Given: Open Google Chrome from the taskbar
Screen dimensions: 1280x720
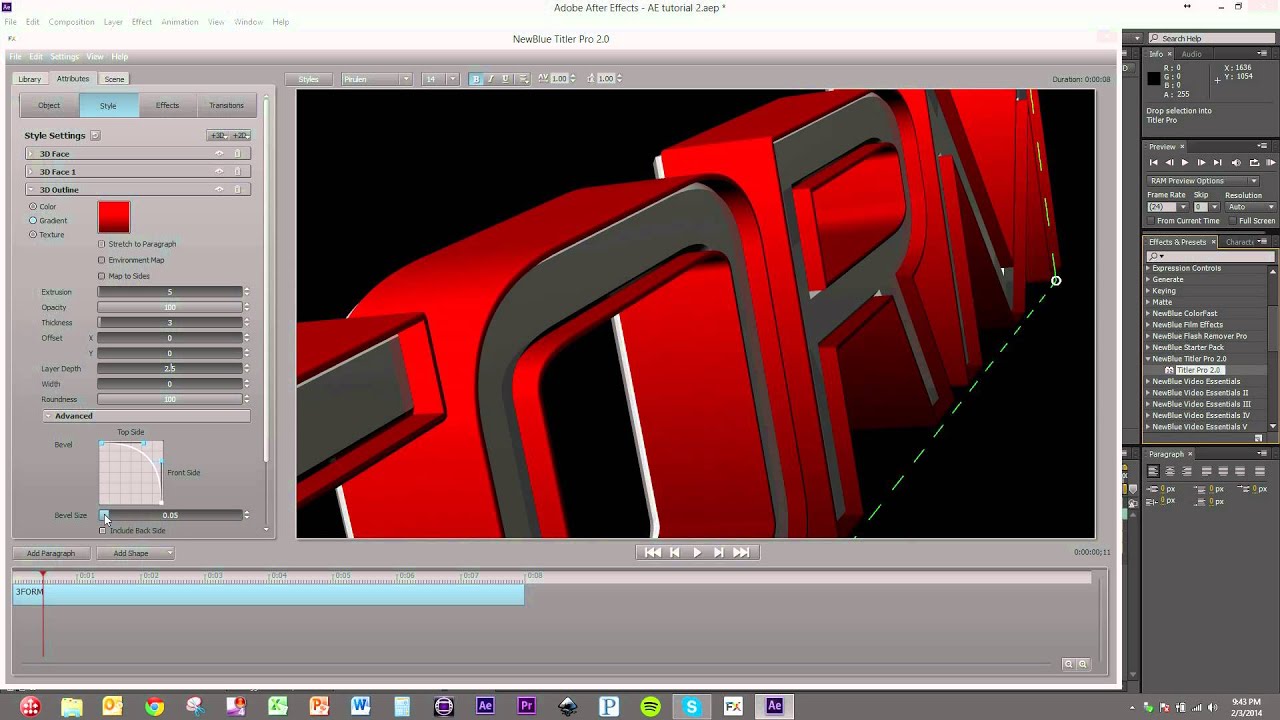Looking at the screenshot, I should pyautogui.click(x=154, y=707).
